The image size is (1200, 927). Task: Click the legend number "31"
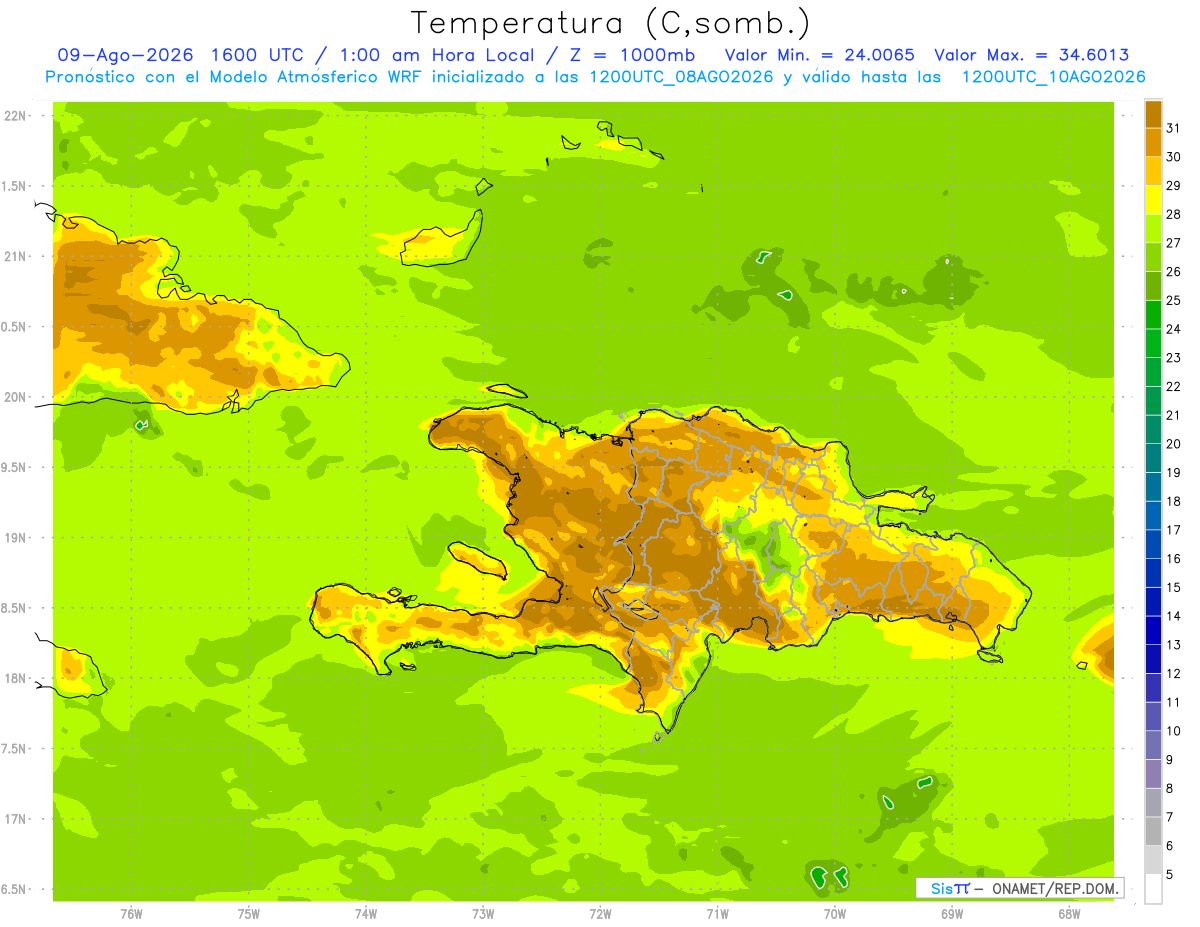(1173, 128)
